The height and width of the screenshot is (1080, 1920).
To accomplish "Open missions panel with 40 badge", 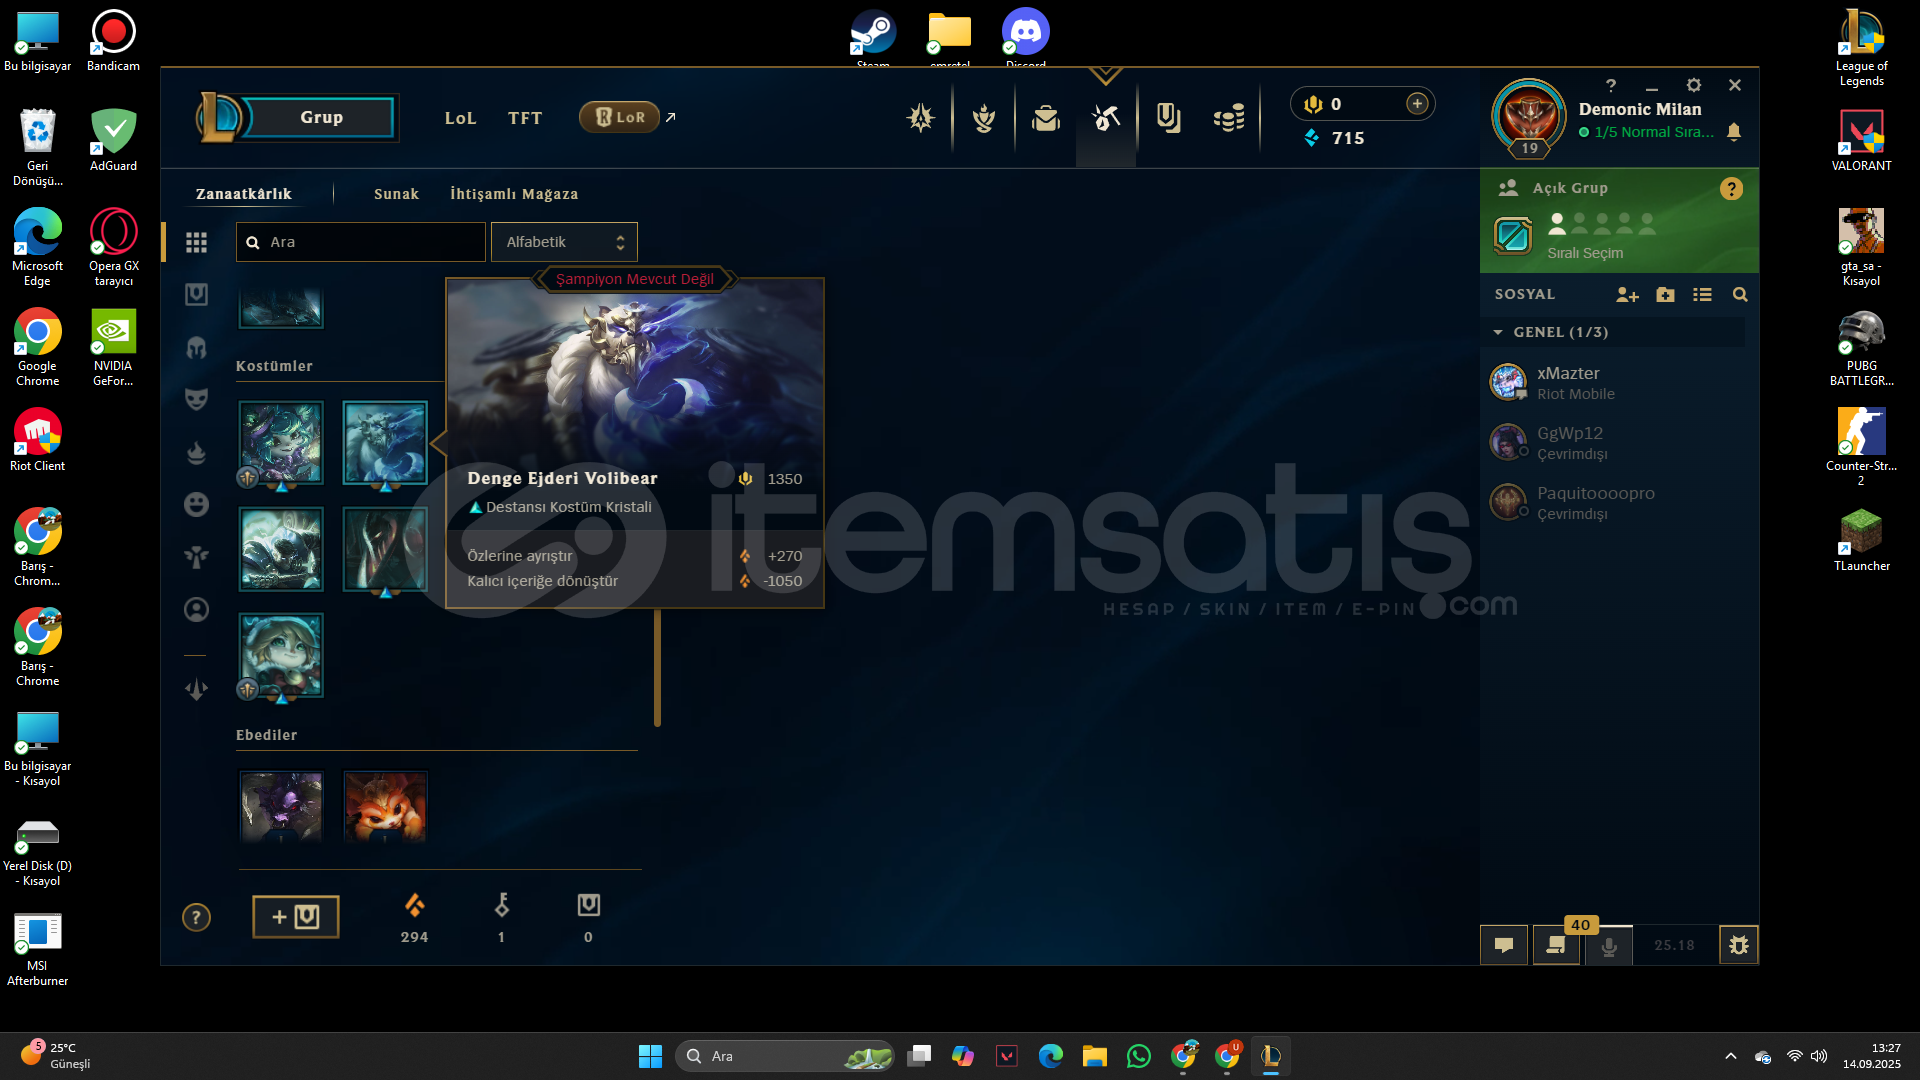I will tap(1556, 945).
